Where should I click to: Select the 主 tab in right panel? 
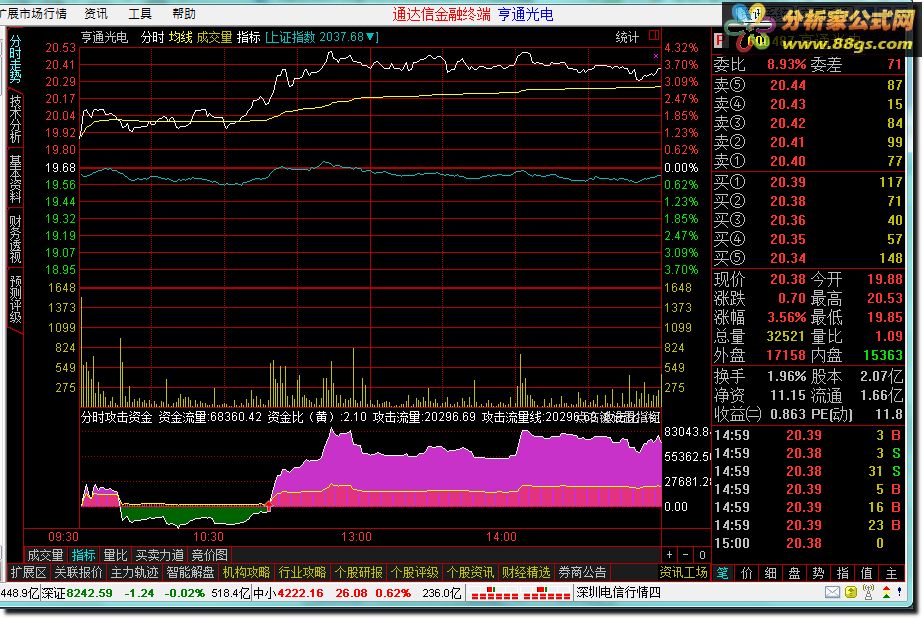tap(891, 573)
